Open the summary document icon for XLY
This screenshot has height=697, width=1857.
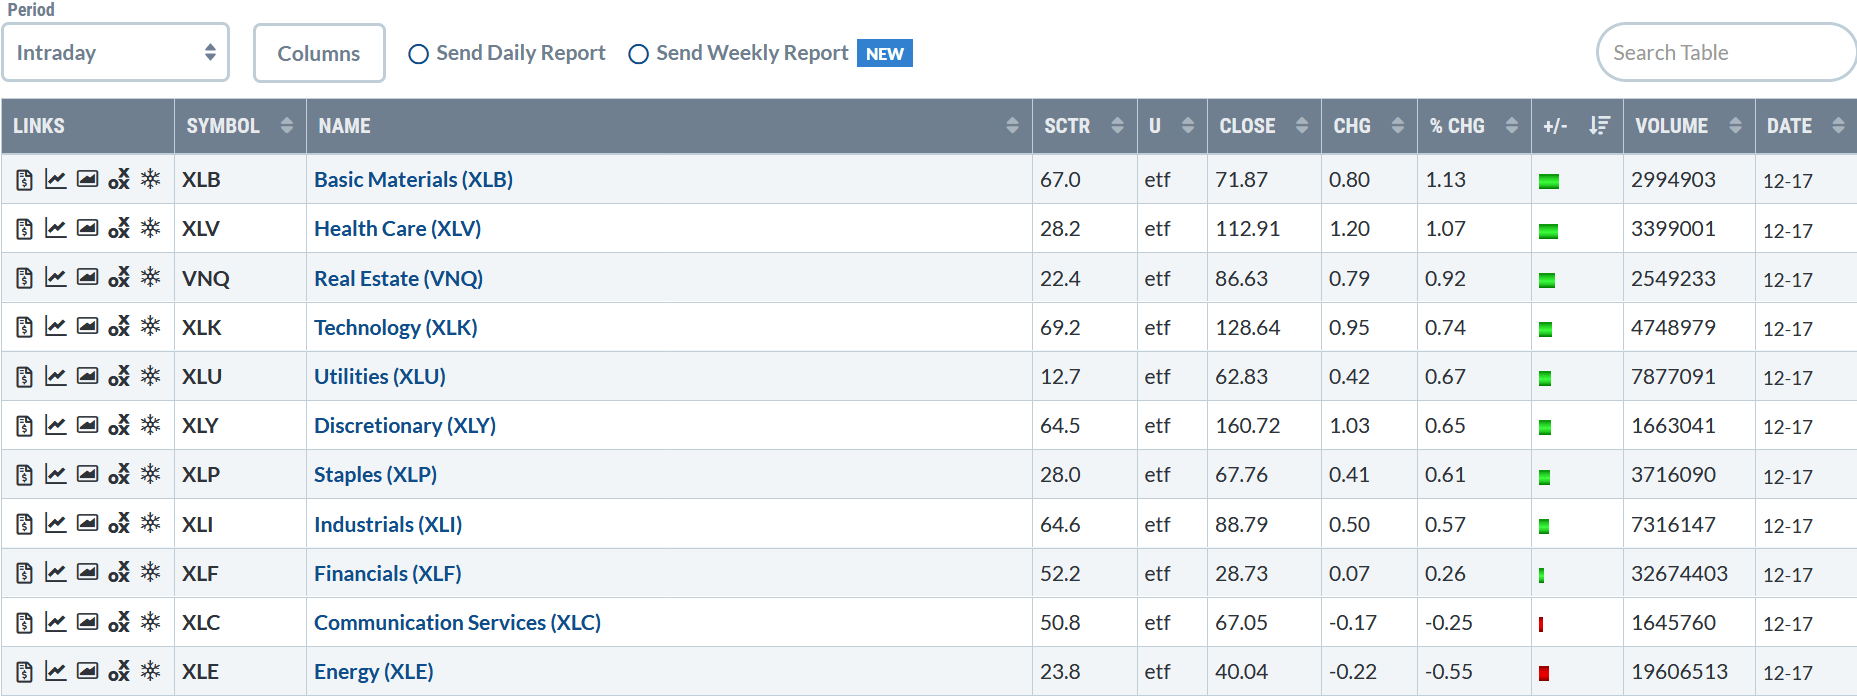pyautogui.click(x=25, y=426)
